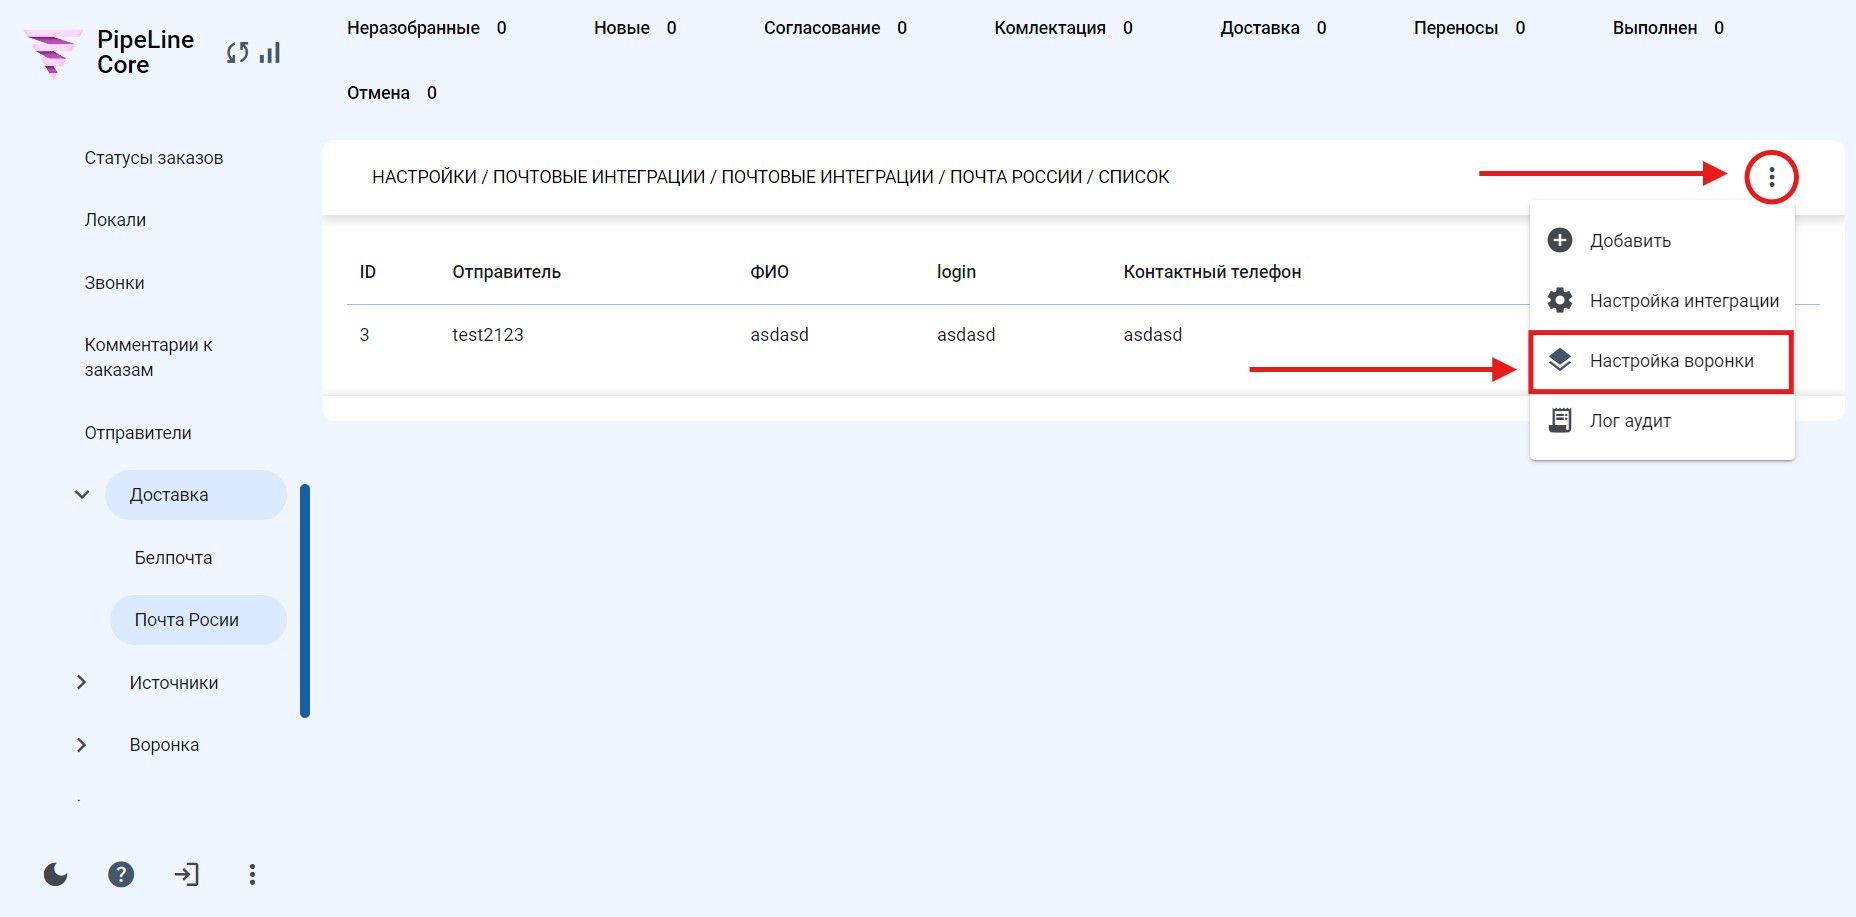The image size is (1856, 917).
Task: Filter by Новые status counter
Action: click(x=635, y=28)
